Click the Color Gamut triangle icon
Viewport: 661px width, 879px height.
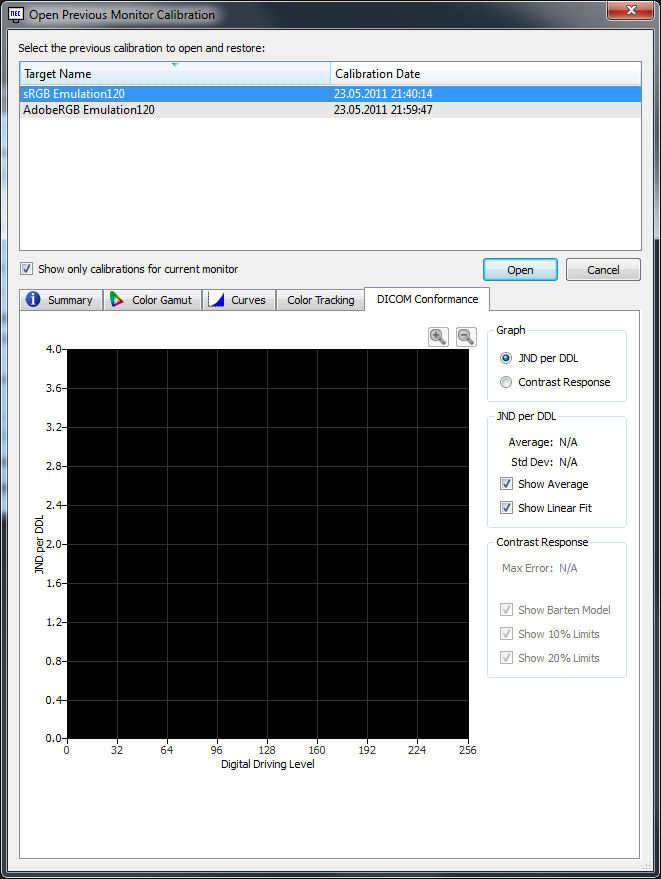tap(117, 300)
